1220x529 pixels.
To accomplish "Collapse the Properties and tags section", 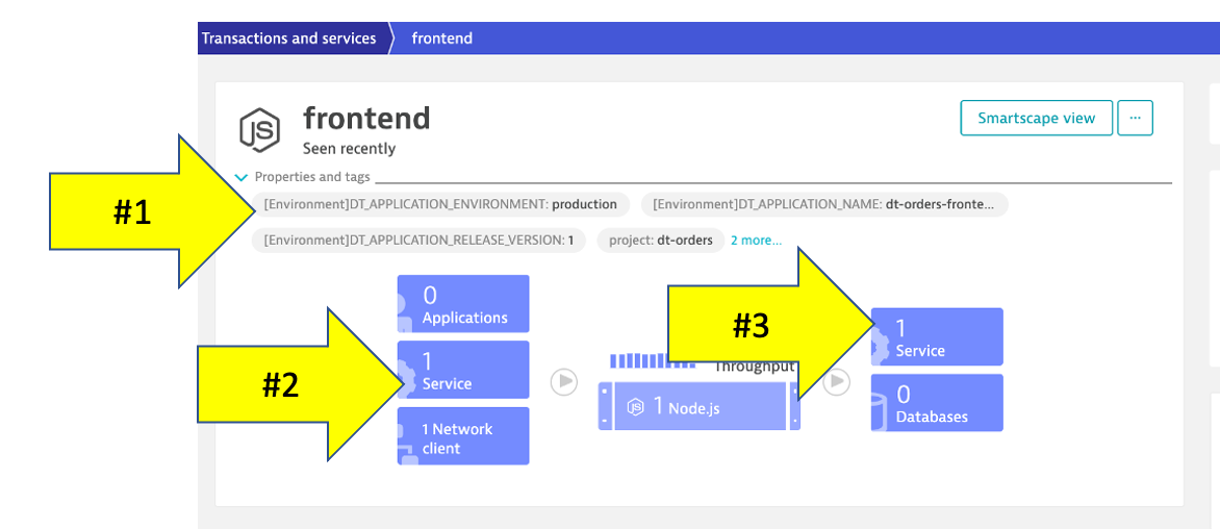I will (x=241, y=177).
